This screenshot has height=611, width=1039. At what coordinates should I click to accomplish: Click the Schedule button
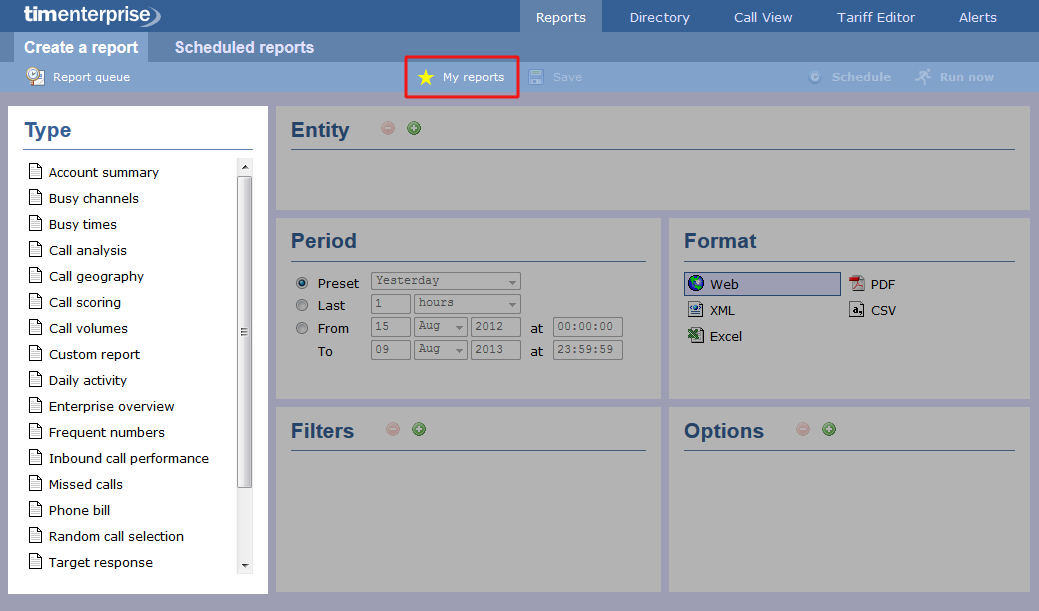849,76
